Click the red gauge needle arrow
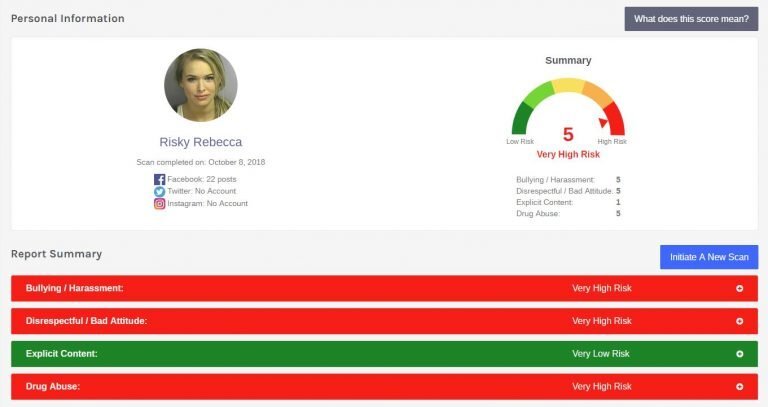This screenshot has height=407, width=768. (603, 122)
